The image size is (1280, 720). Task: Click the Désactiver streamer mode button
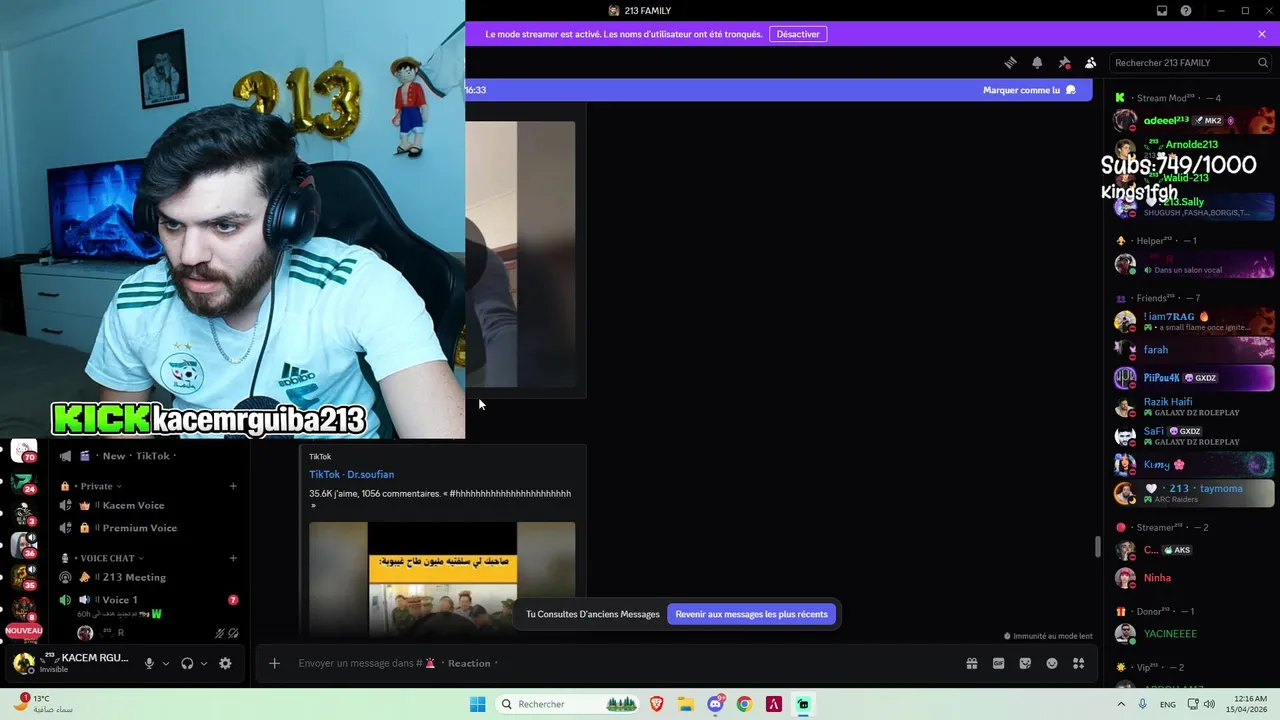coord(798,34)
